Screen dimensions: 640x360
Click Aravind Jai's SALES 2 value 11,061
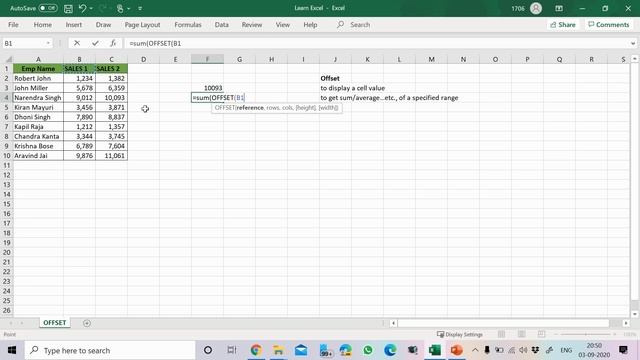point(111,156)
